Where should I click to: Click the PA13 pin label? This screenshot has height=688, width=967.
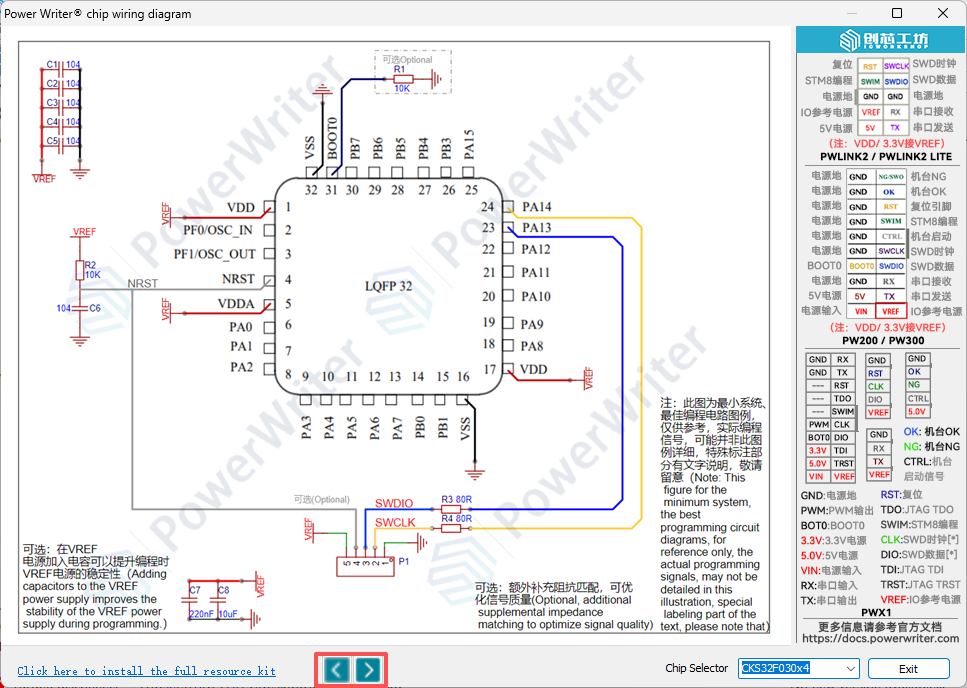click(x=537, y=228)
